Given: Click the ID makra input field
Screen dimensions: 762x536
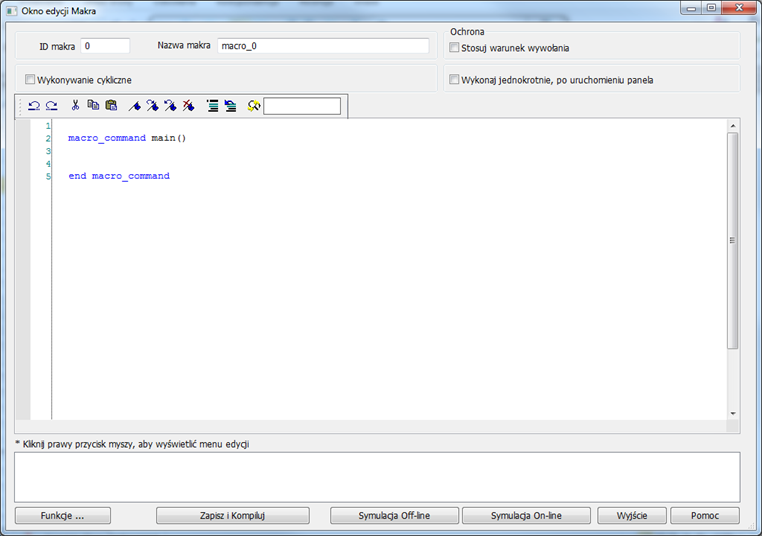Looking at the screenshot, I should [105, 46].
